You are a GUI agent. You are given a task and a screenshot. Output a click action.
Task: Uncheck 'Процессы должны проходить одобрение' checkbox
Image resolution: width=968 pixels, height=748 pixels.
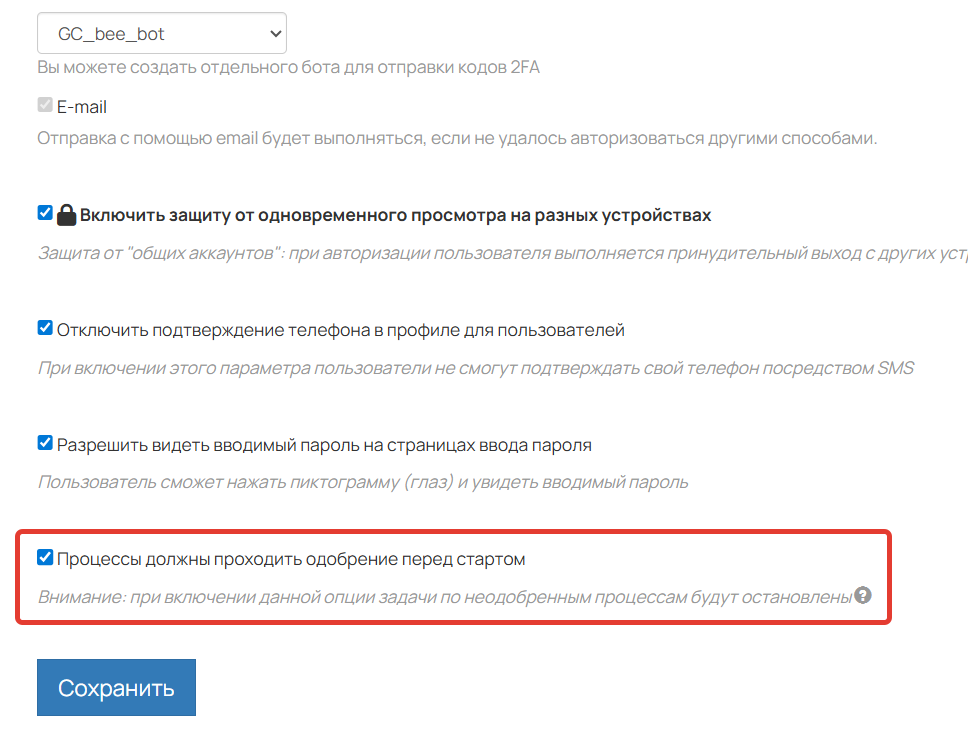click(x=45, y=557)
